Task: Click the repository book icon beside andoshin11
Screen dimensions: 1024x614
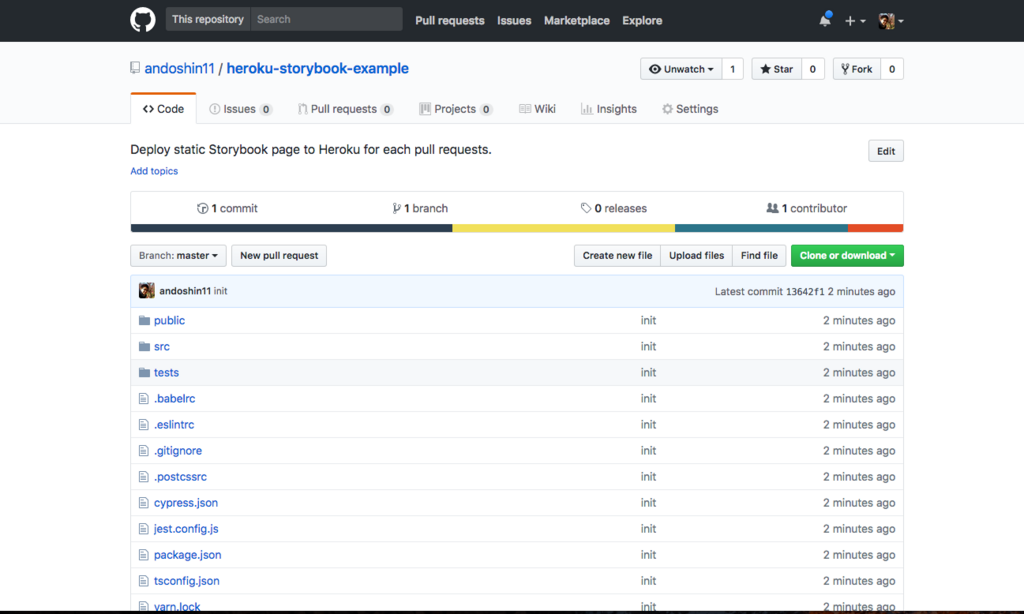Action: click(135, 68)
